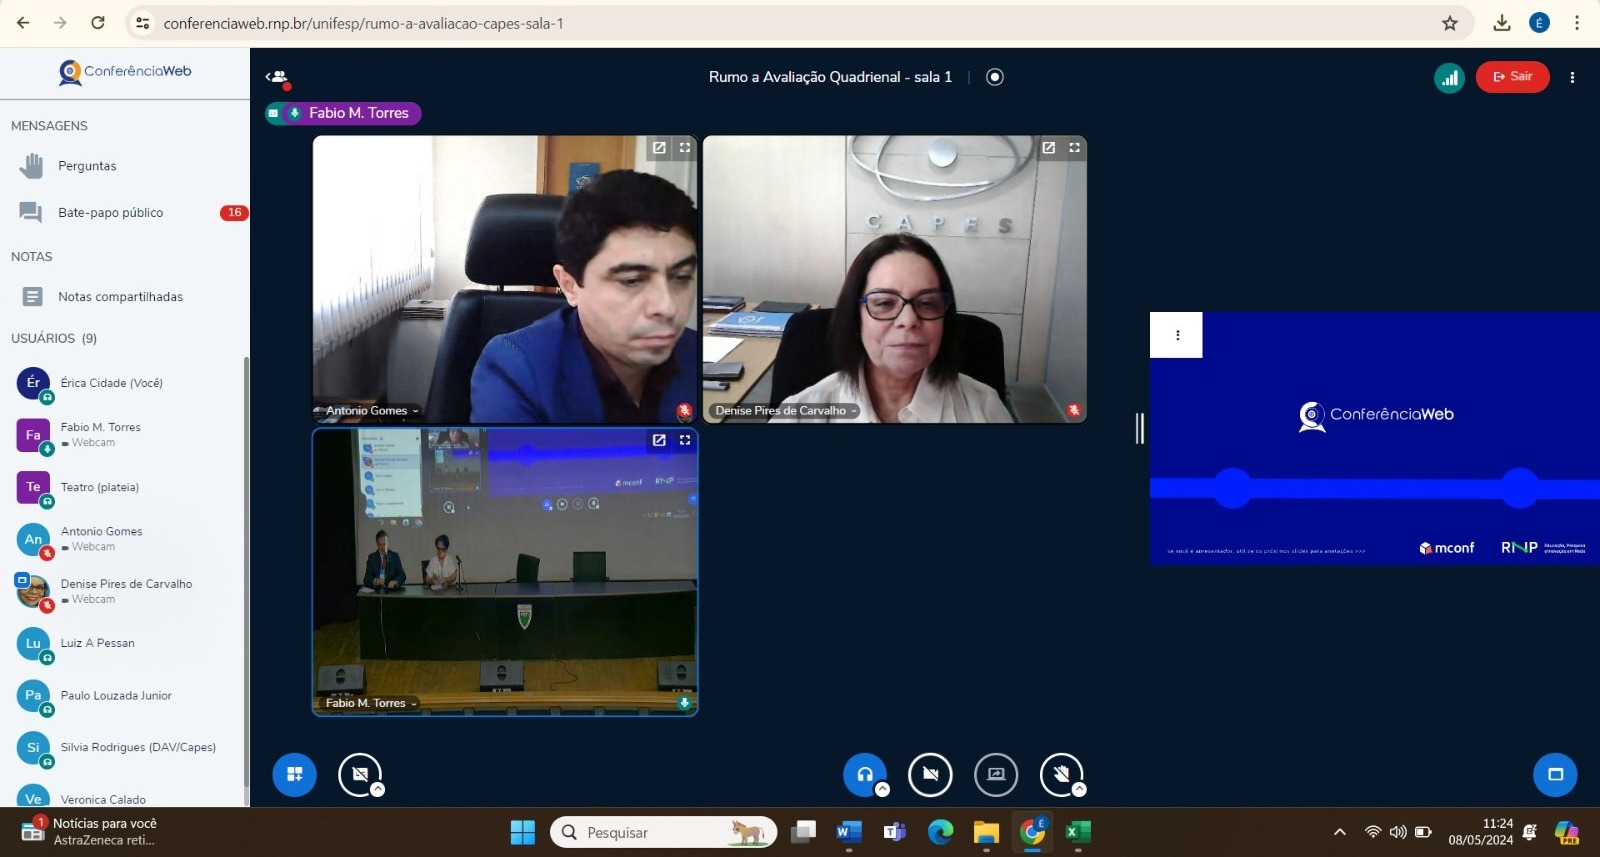Open the connection status signal icon
Screen dimensions: 1600x857
(1449, 77)
